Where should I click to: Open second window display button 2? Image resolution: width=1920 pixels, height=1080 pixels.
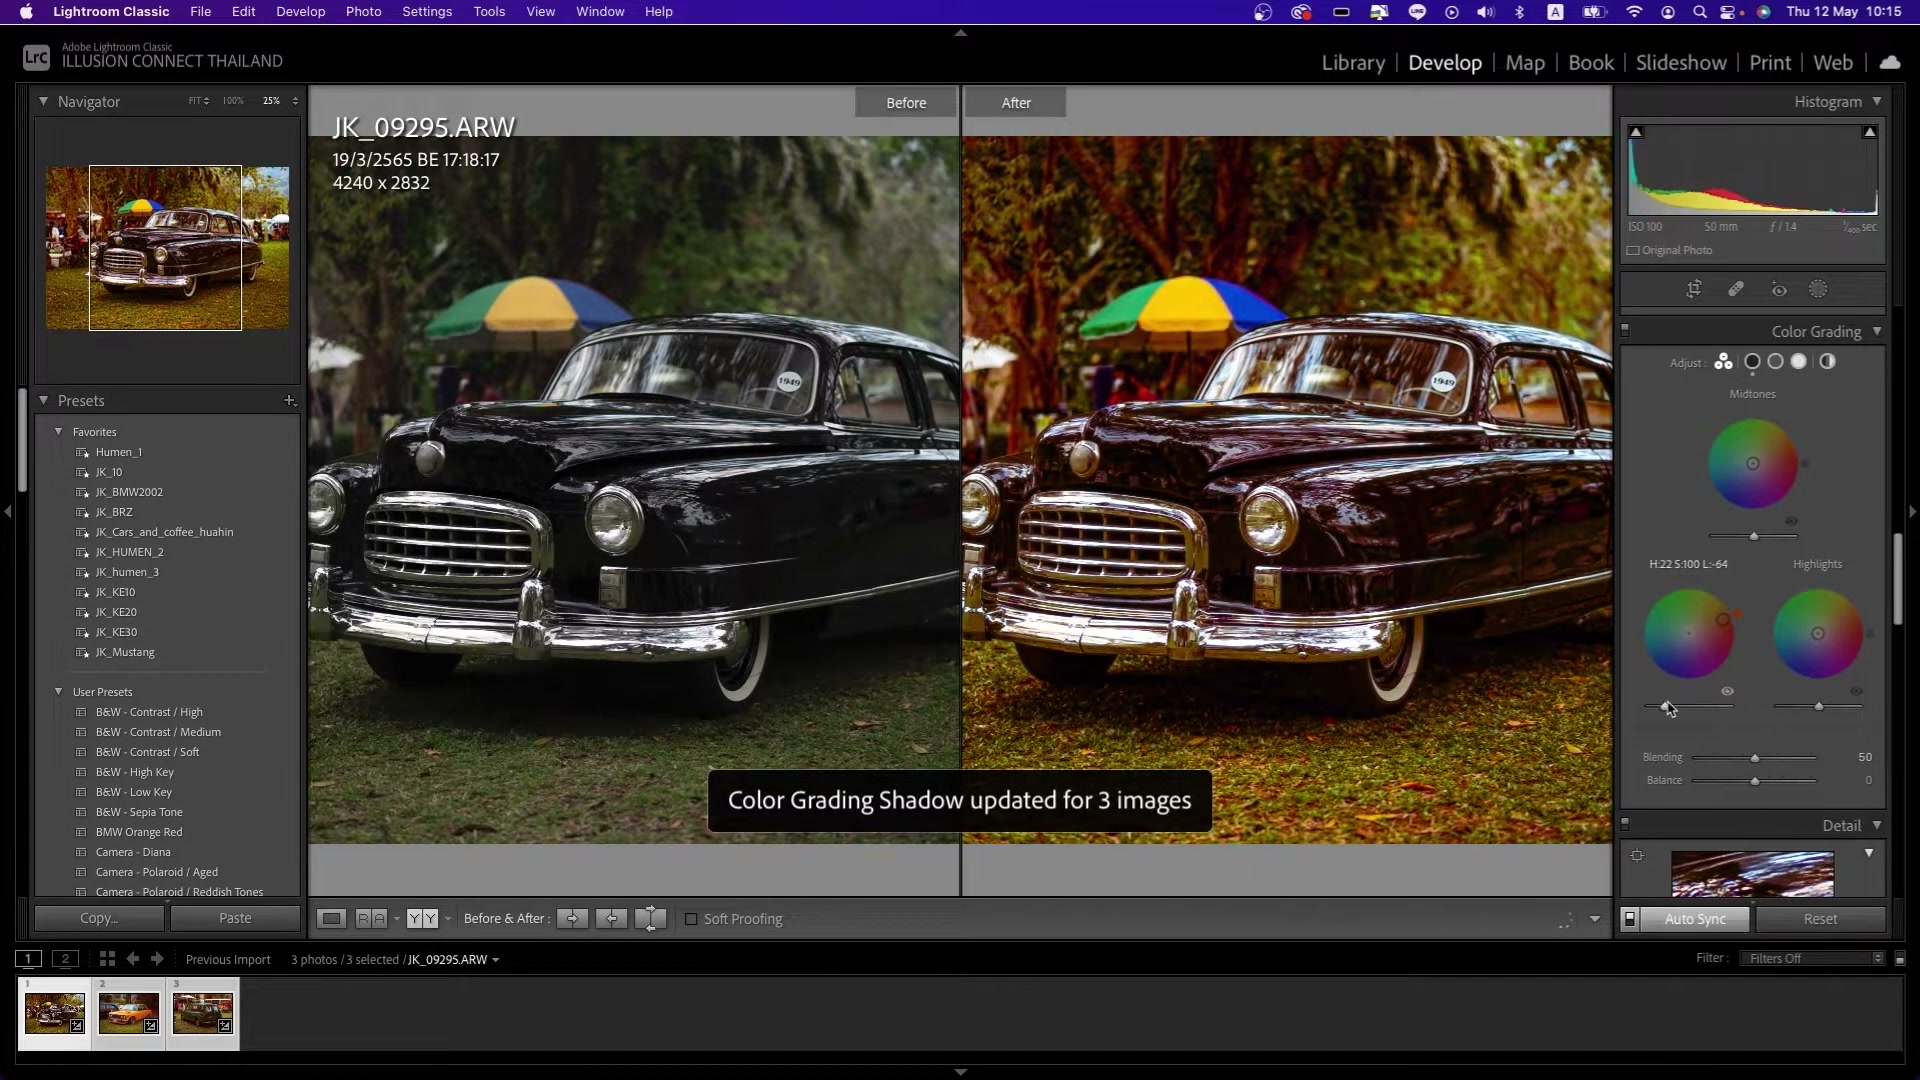click(x=65, y=958)
